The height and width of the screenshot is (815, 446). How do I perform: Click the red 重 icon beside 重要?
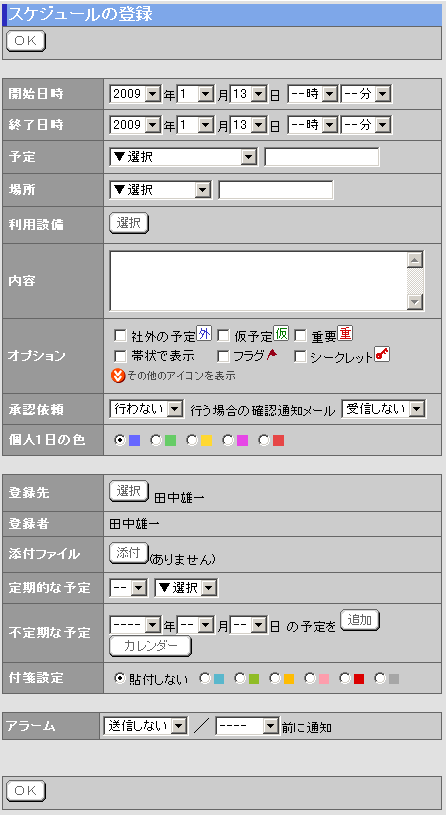coord(345,334)
